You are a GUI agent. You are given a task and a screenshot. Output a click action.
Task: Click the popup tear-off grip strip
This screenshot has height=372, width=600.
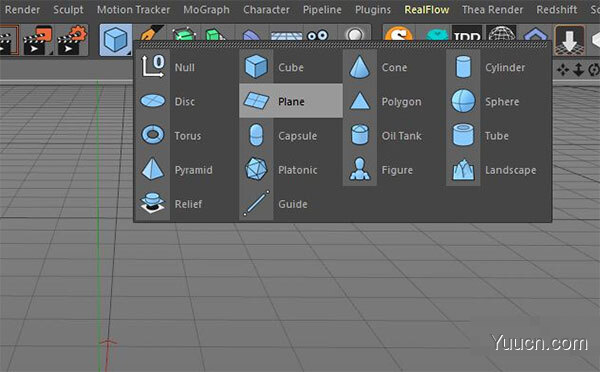coord(343,45)
